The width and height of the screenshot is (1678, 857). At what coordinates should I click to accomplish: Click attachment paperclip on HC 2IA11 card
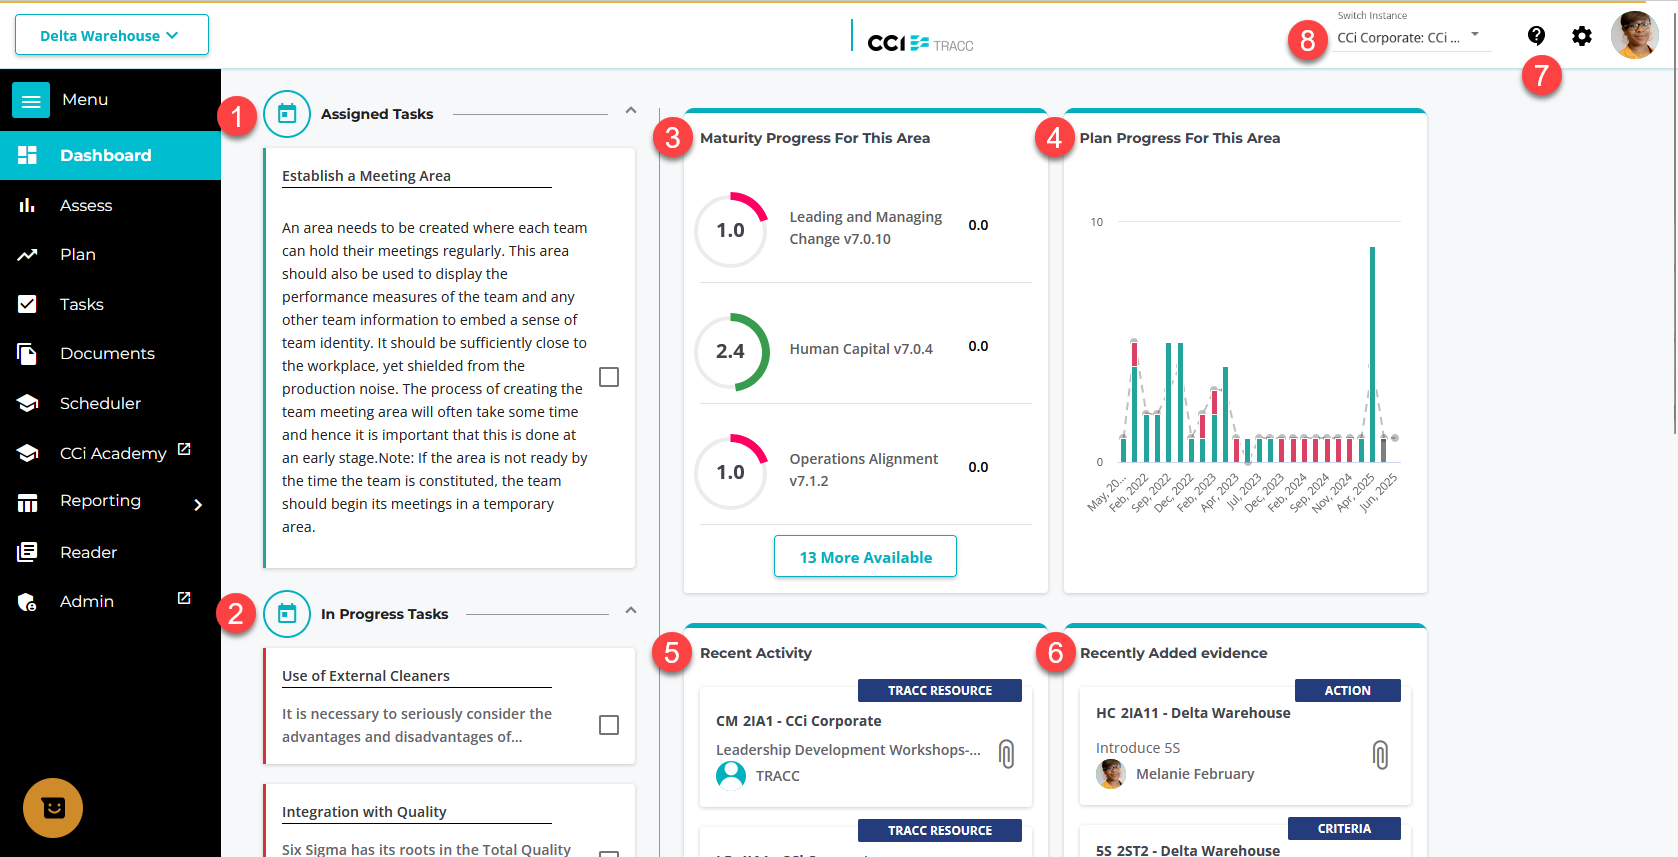tap(1380, 754)
